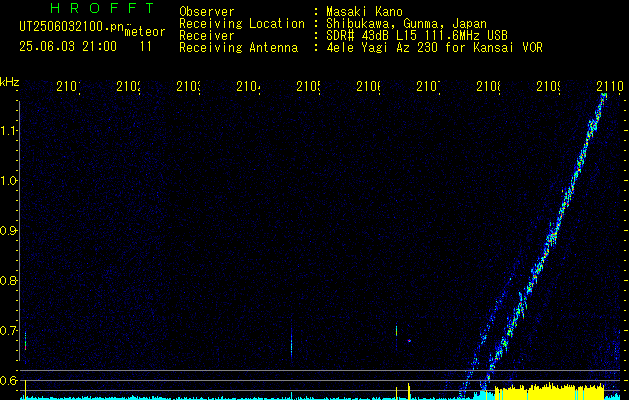
Task: Click the 2102 time marker
Action: 128,86
